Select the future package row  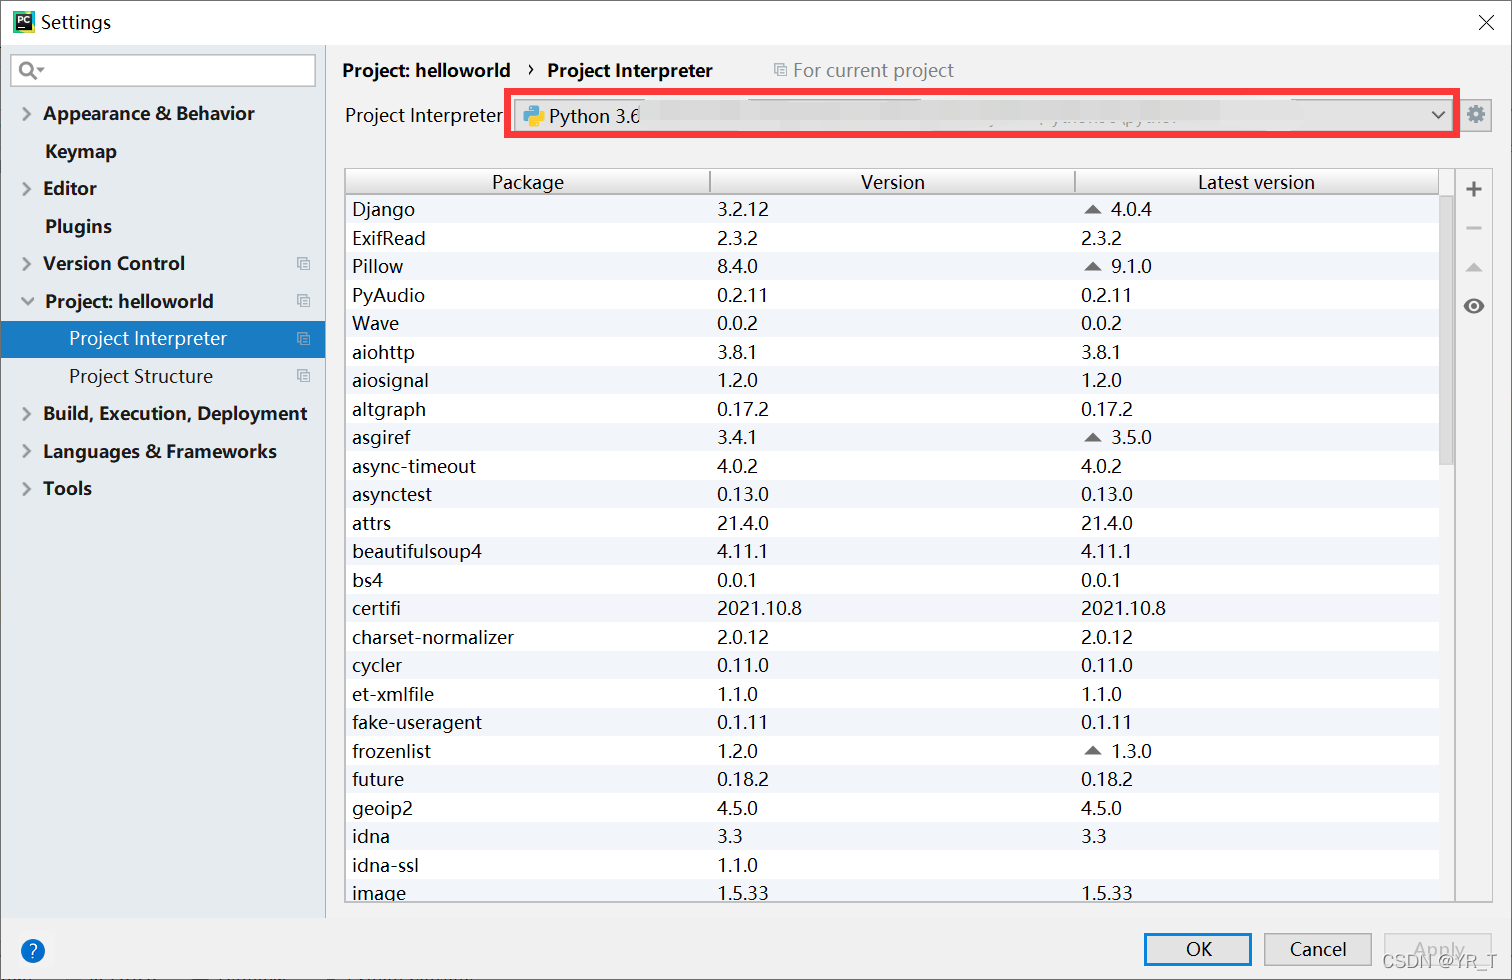(892, 779)
